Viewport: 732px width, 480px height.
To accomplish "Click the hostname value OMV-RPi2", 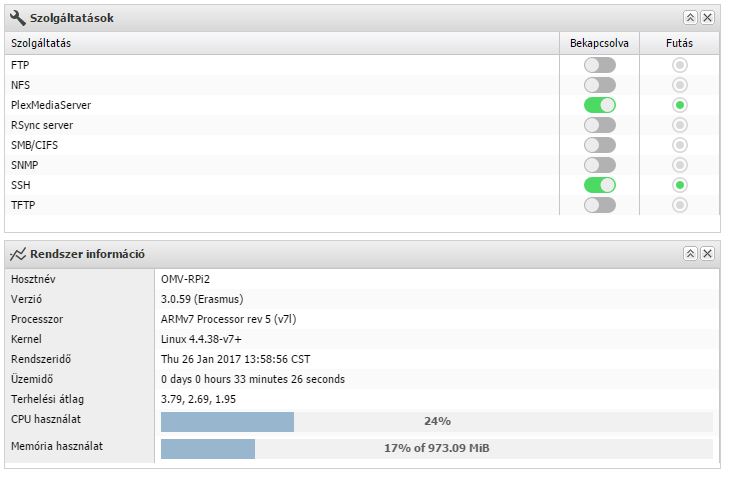I will coord(185,279).
